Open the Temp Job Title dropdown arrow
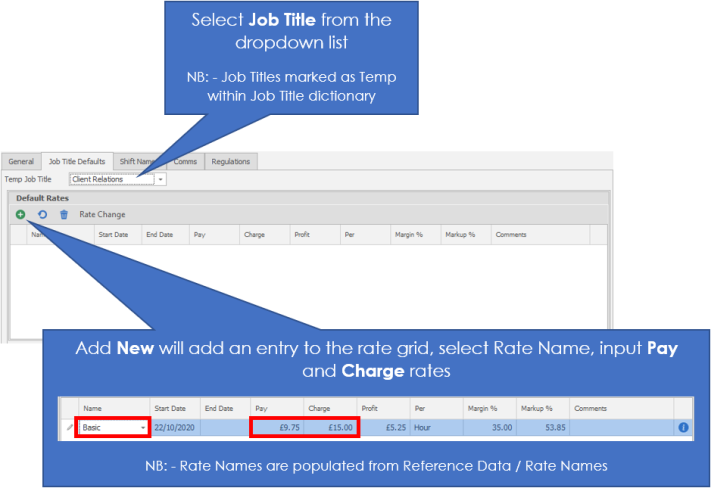711x488 pixels. coord(161,179)
